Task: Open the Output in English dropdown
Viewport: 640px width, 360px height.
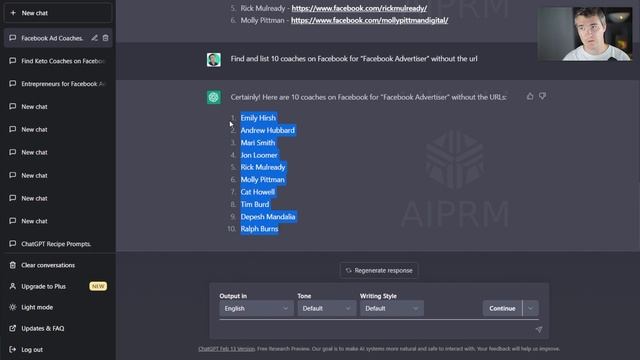Action: point(256,309)
